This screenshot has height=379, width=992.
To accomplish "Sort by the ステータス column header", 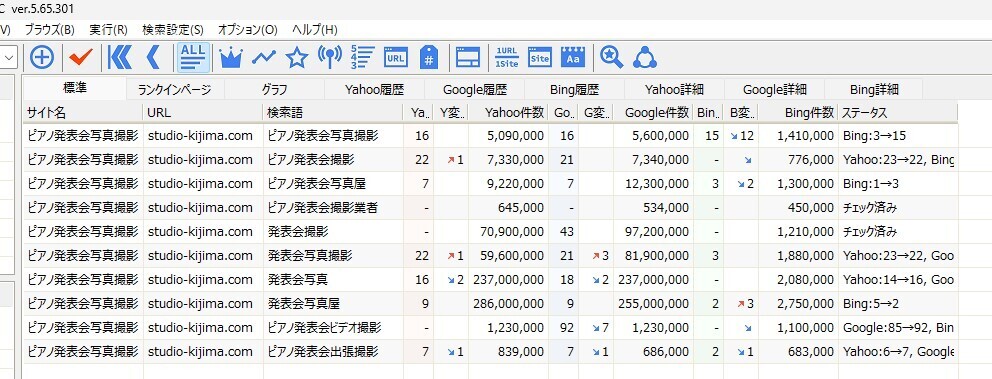I will tap(898, 112).
